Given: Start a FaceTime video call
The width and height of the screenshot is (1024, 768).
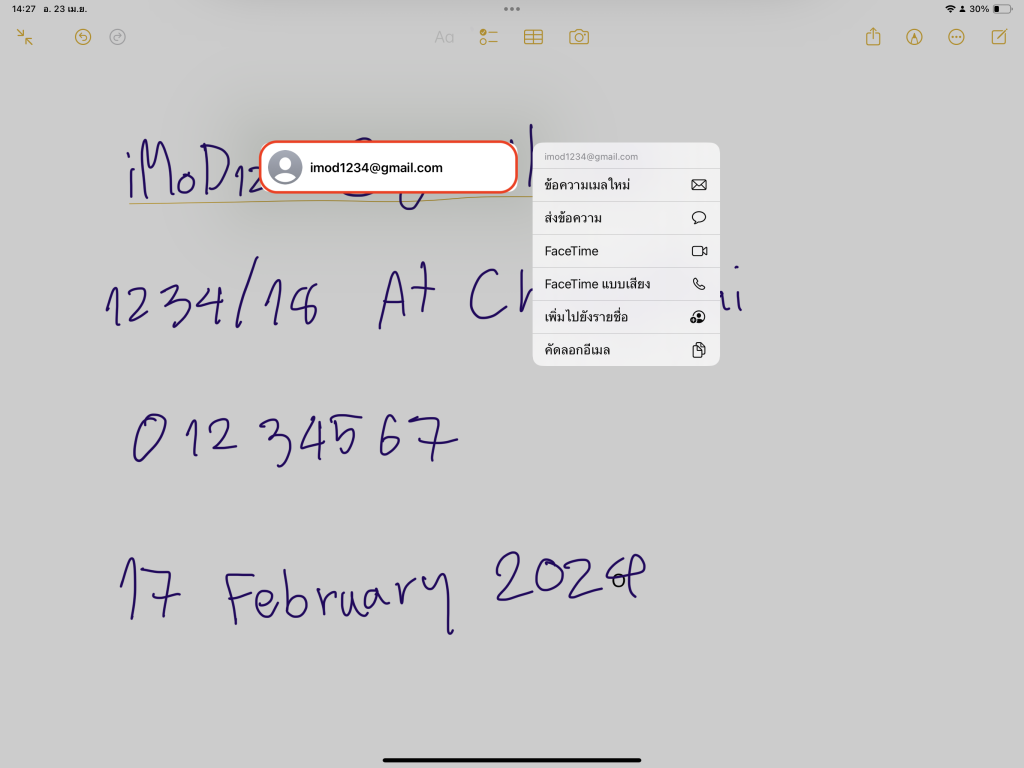Looking at the screenshot, I should click(x=625, y=251).
